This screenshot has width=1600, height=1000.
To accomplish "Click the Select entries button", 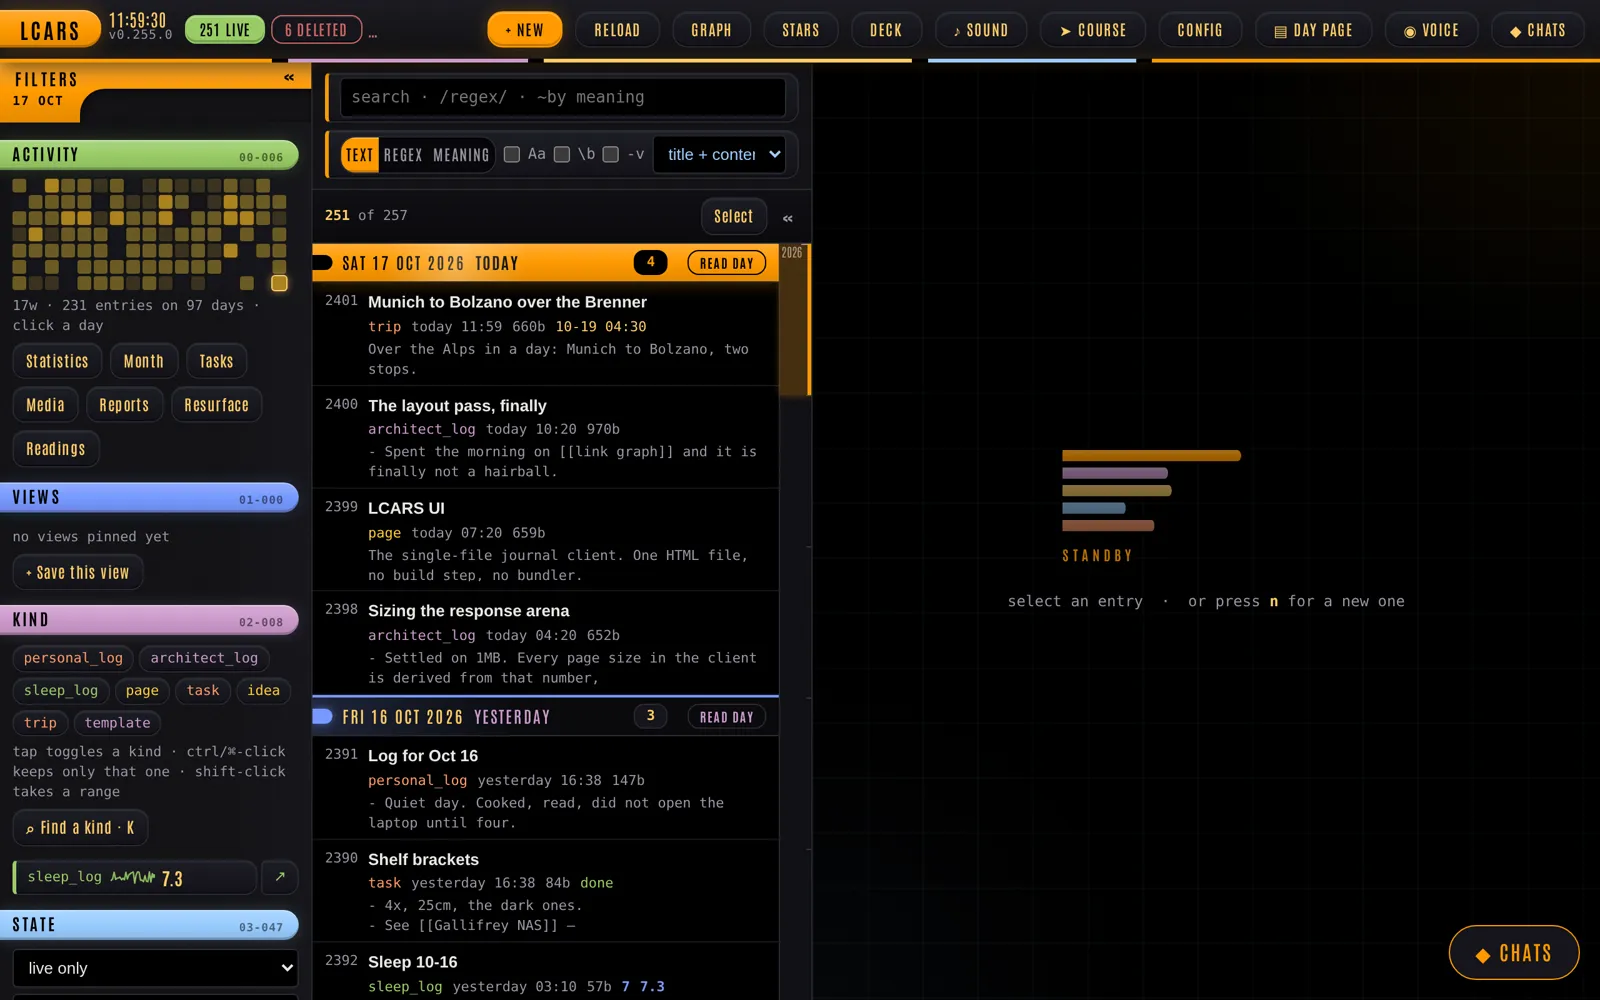I will (733, 217).
